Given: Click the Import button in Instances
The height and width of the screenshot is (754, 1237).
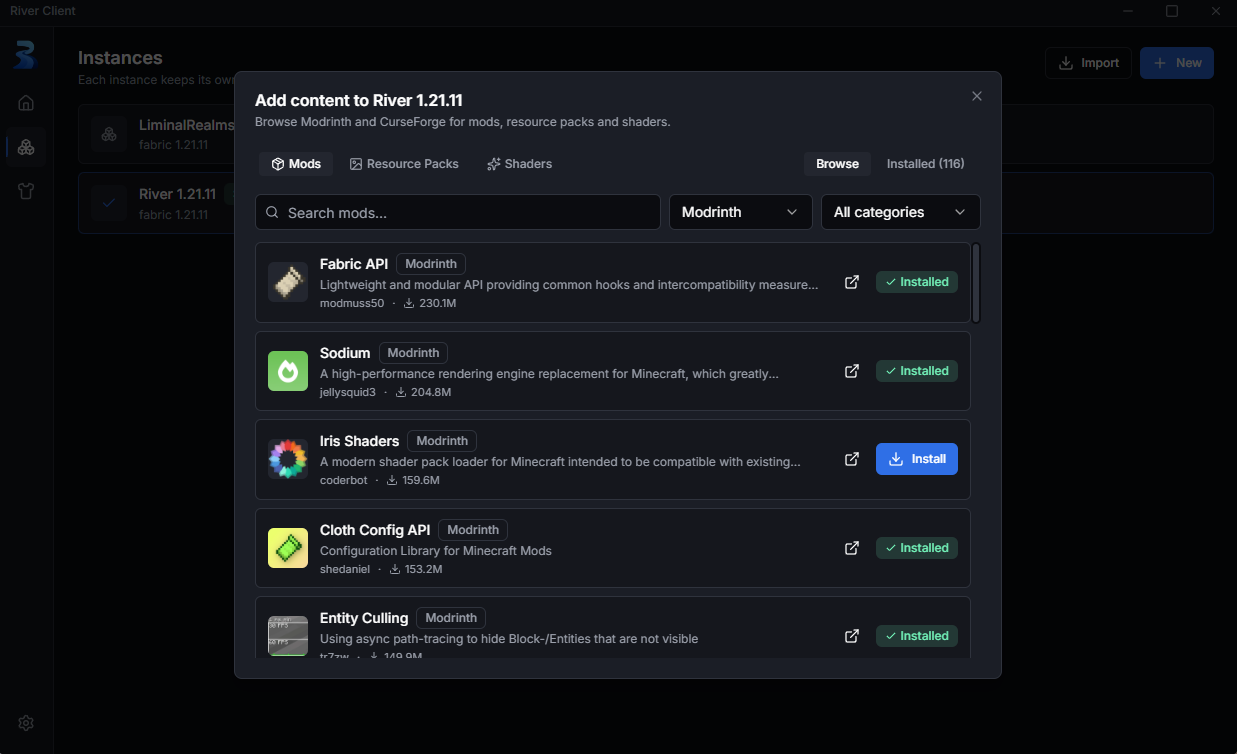Looking at the screenshot, I should point(1088,63).
